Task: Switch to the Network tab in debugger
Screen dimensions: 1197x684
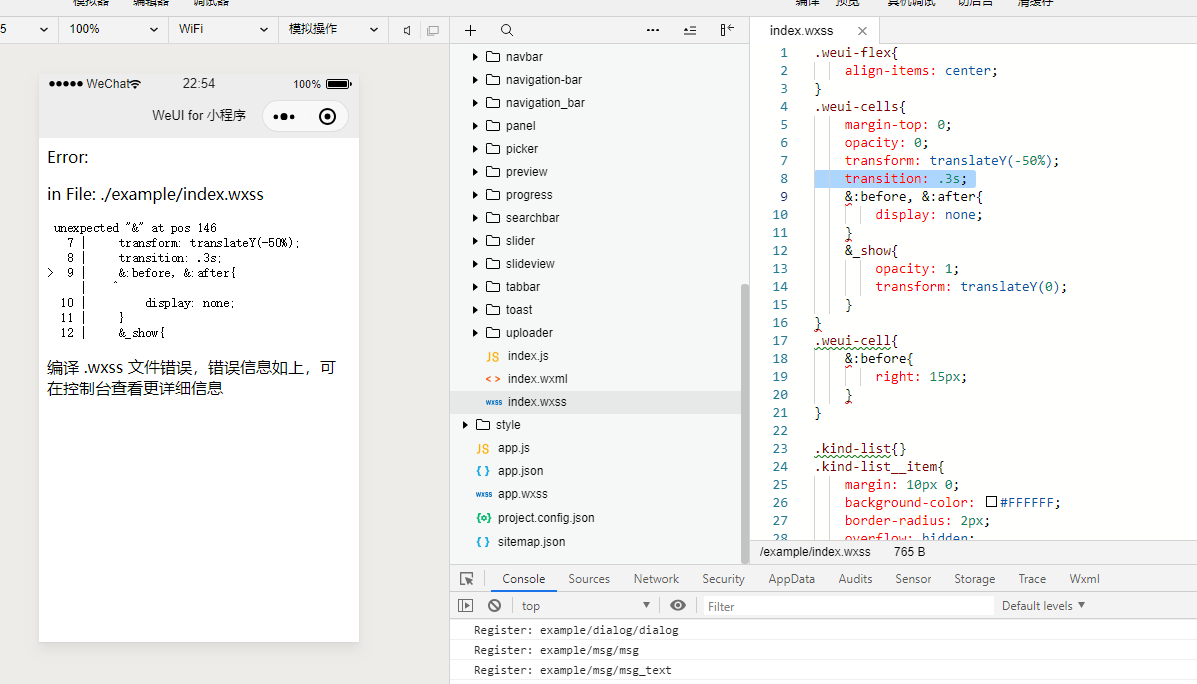Action: click(x=656, y=578)
